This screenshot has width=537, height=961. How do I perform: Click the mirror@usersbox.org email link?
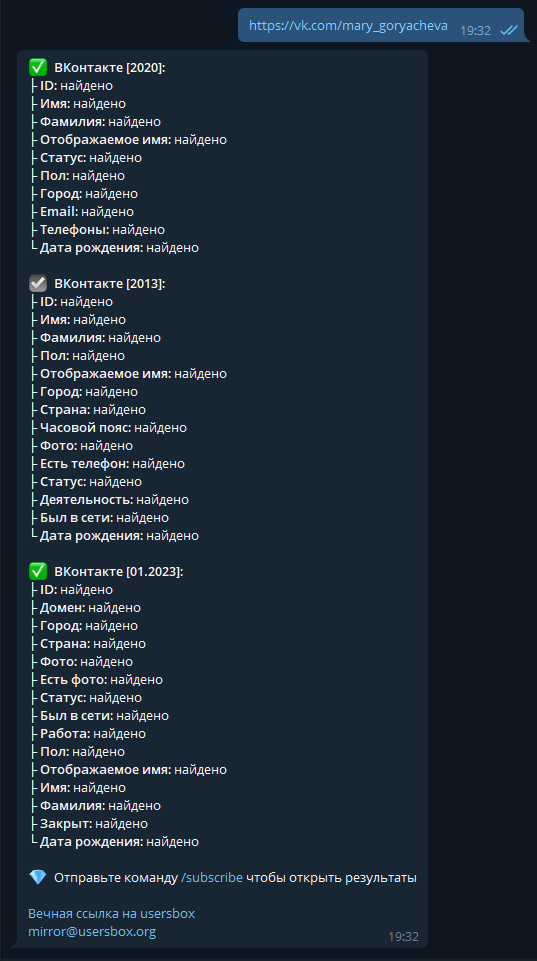(92, 932)
